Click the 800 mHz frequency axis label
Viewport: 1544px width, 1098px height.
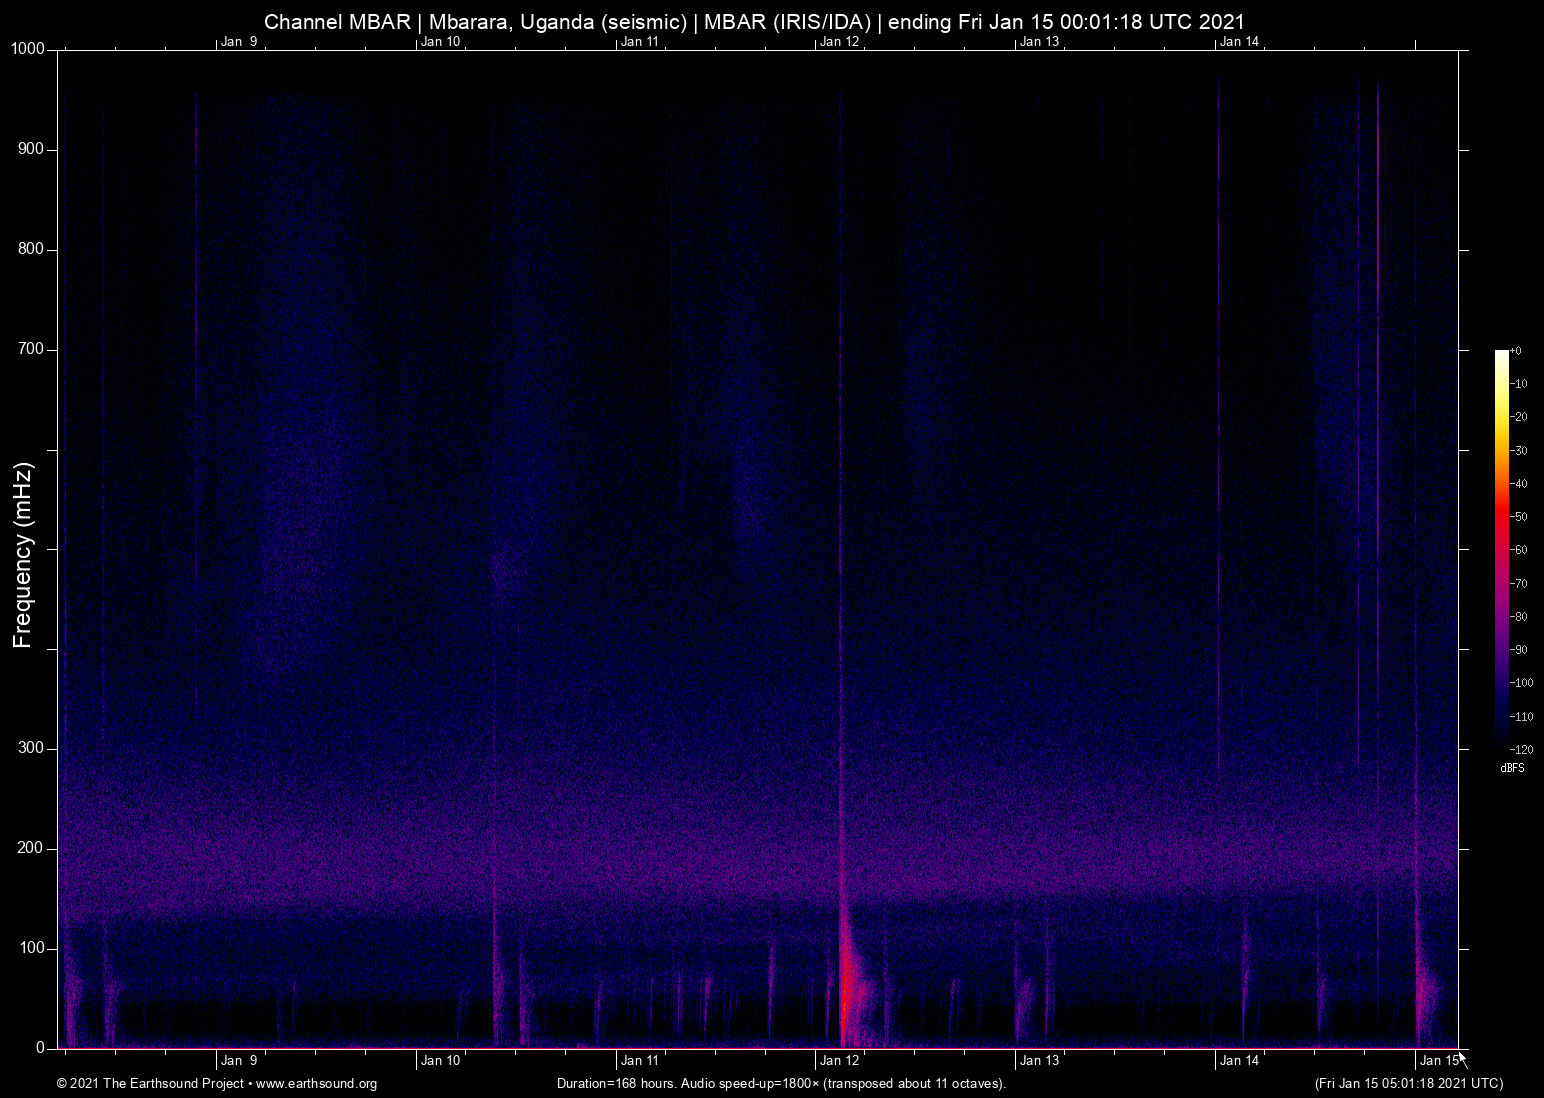(31, 250)
